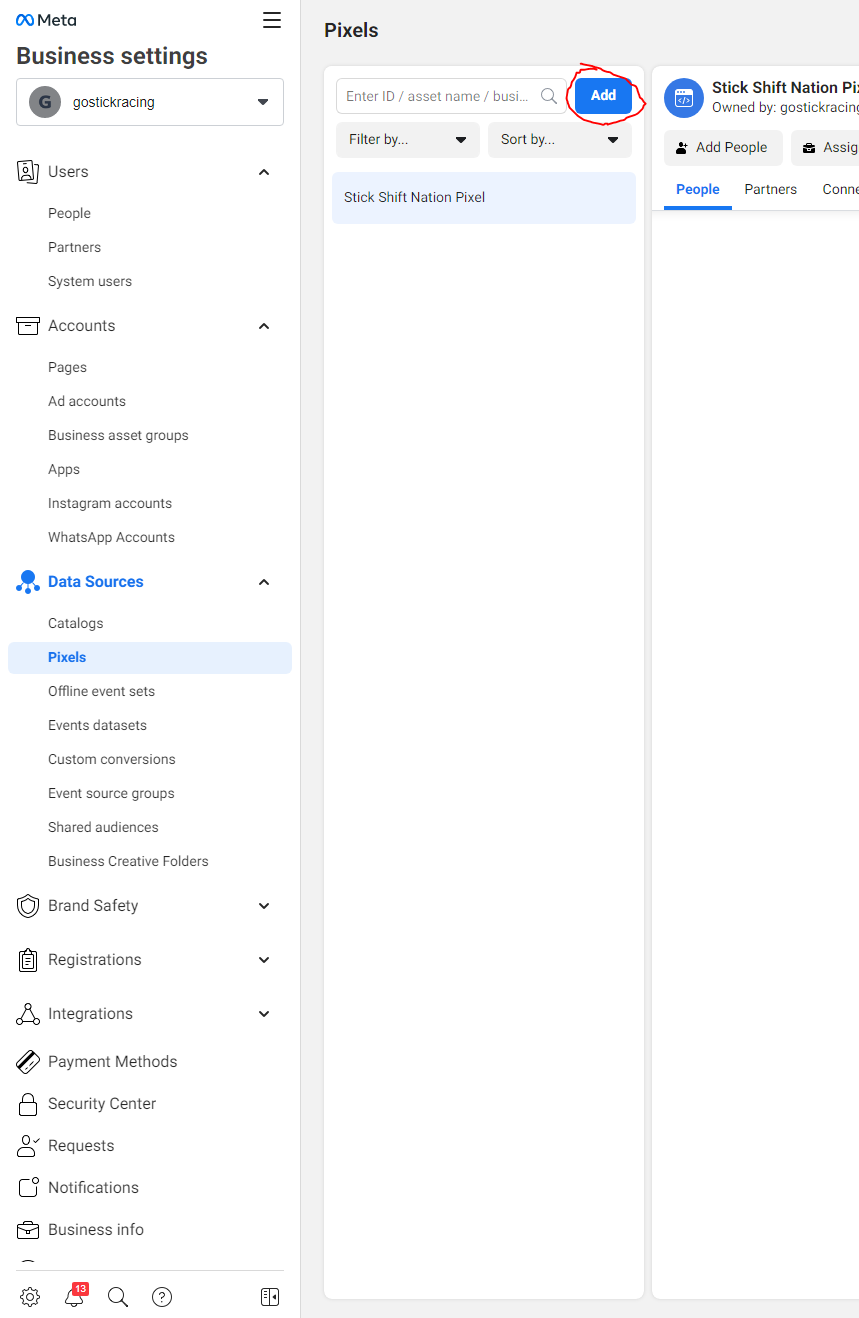Viewport: 859px width, 1318px height.
Task: Open Offline event sets
Action: pyautogui.click(x=101, y=692)
